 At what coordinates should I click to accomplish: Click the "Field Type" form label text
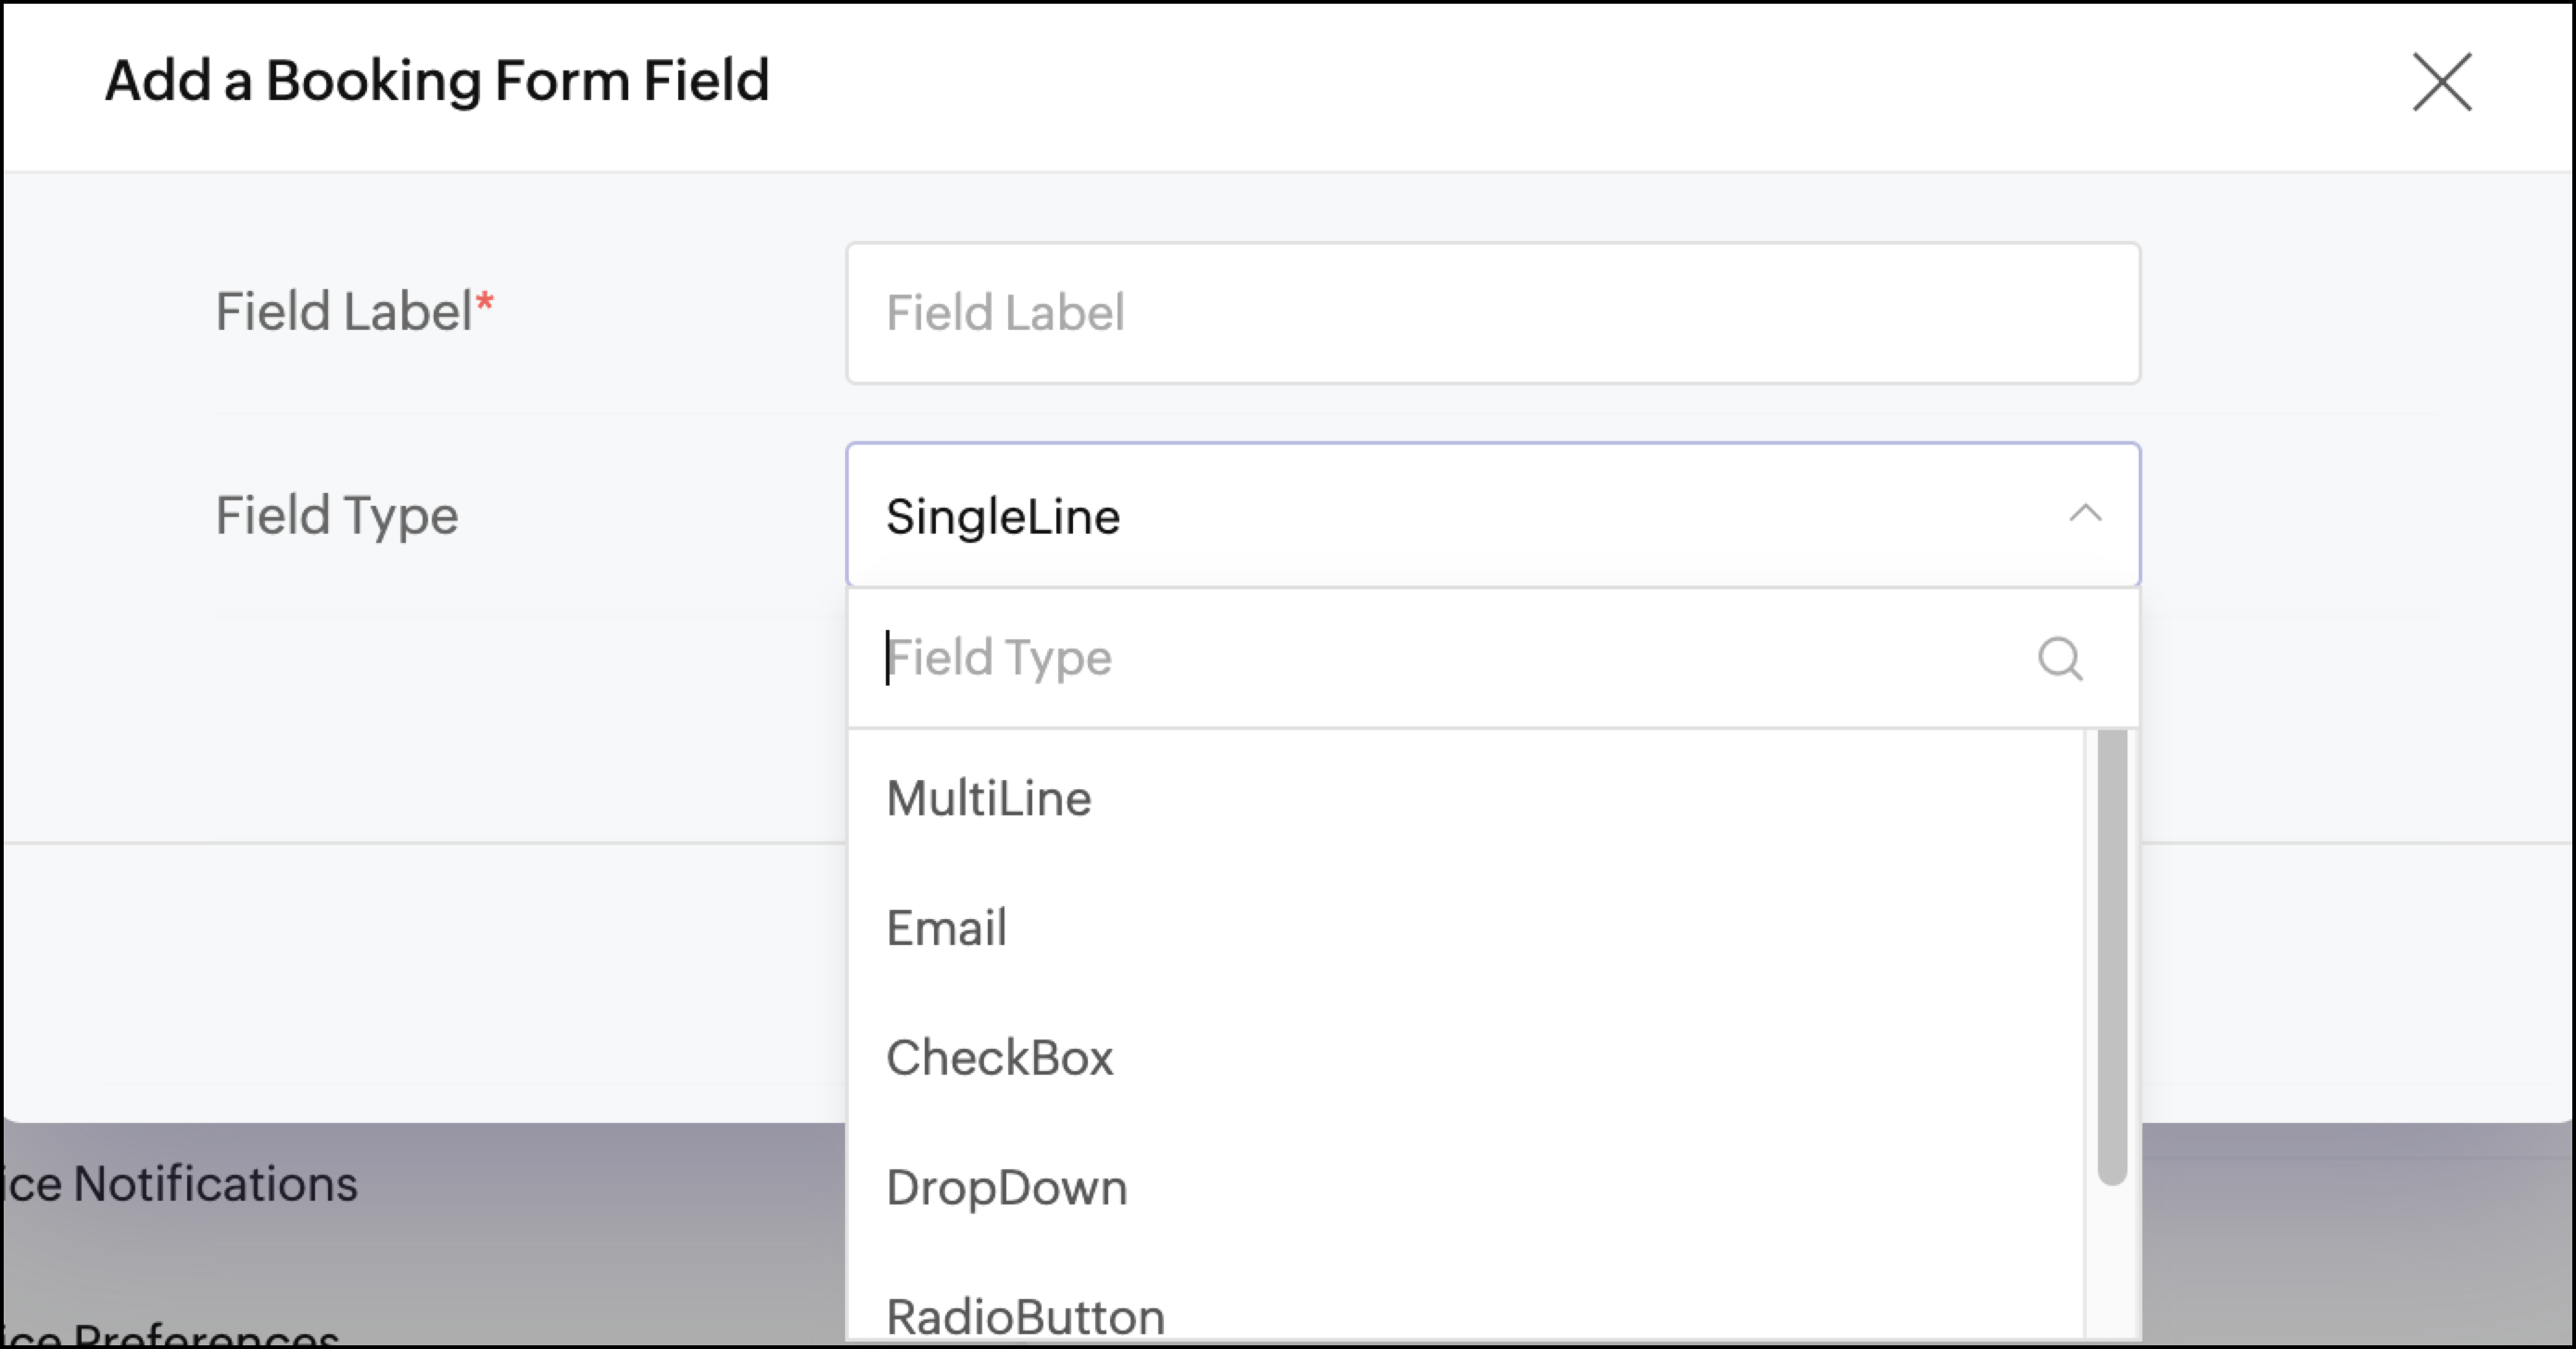pos(337,516)
